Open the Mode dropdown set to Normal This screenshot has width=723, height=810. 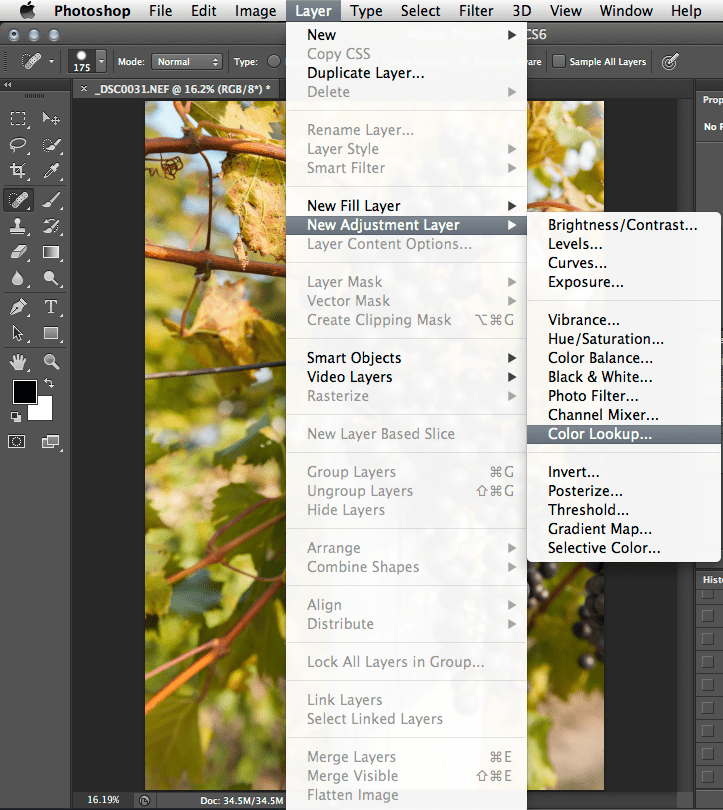187,61
